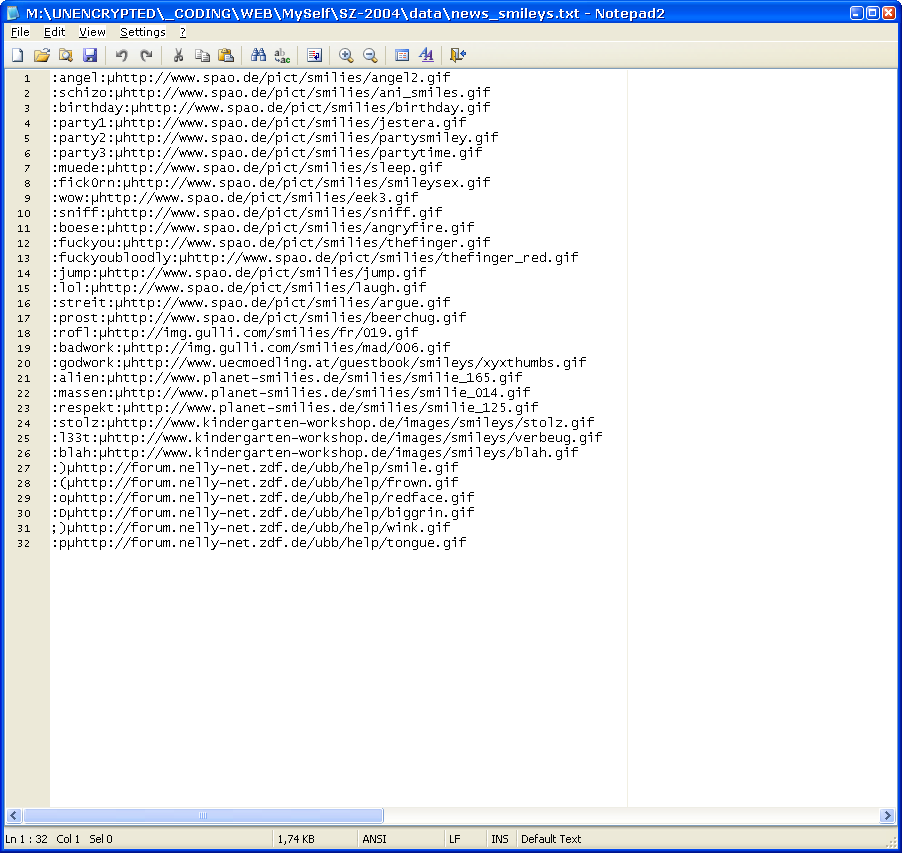Viewport: 902px width, 853px height.
Task: Click the line ending with wink.gif
Action: tap(251, 527)
